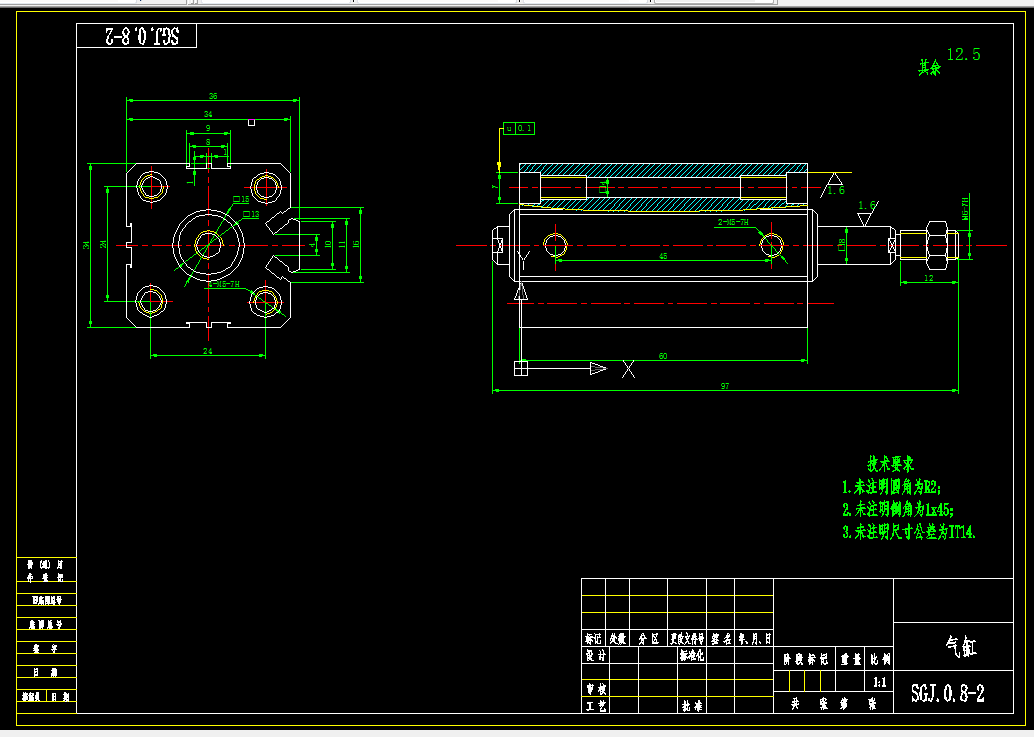This screenshot has width=1034, height=737.
Task: Select the horizontal 34 dimension on the end view
Action: (208, 115)
